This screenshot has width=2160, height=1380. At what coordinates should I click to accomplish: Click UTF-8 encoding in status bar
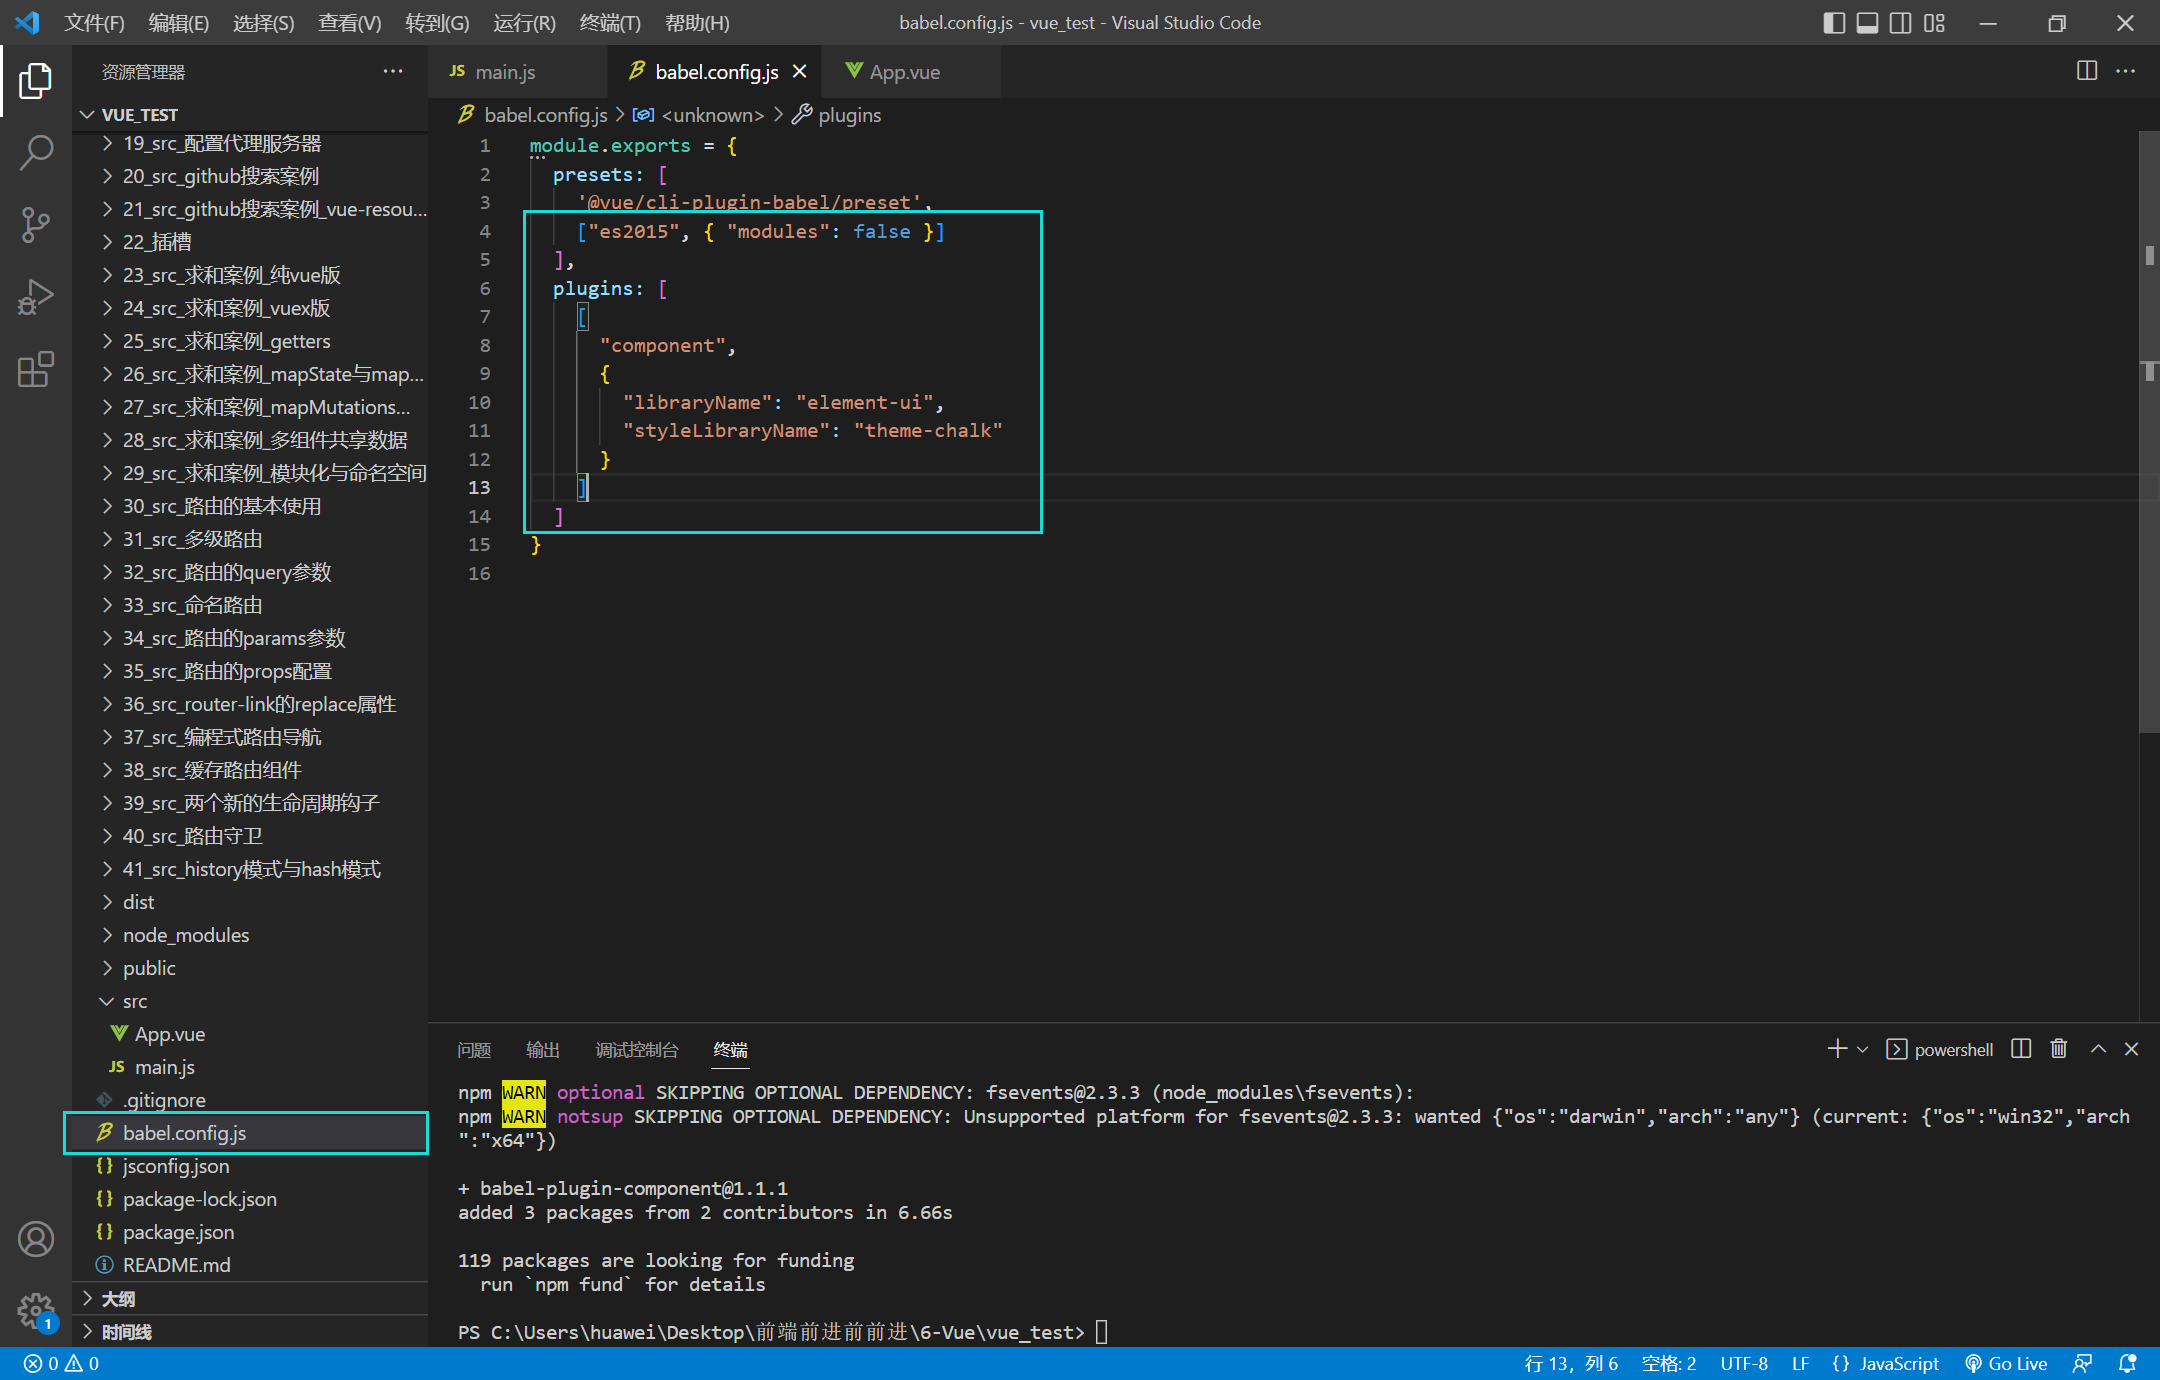(x=1744, y=1363)
